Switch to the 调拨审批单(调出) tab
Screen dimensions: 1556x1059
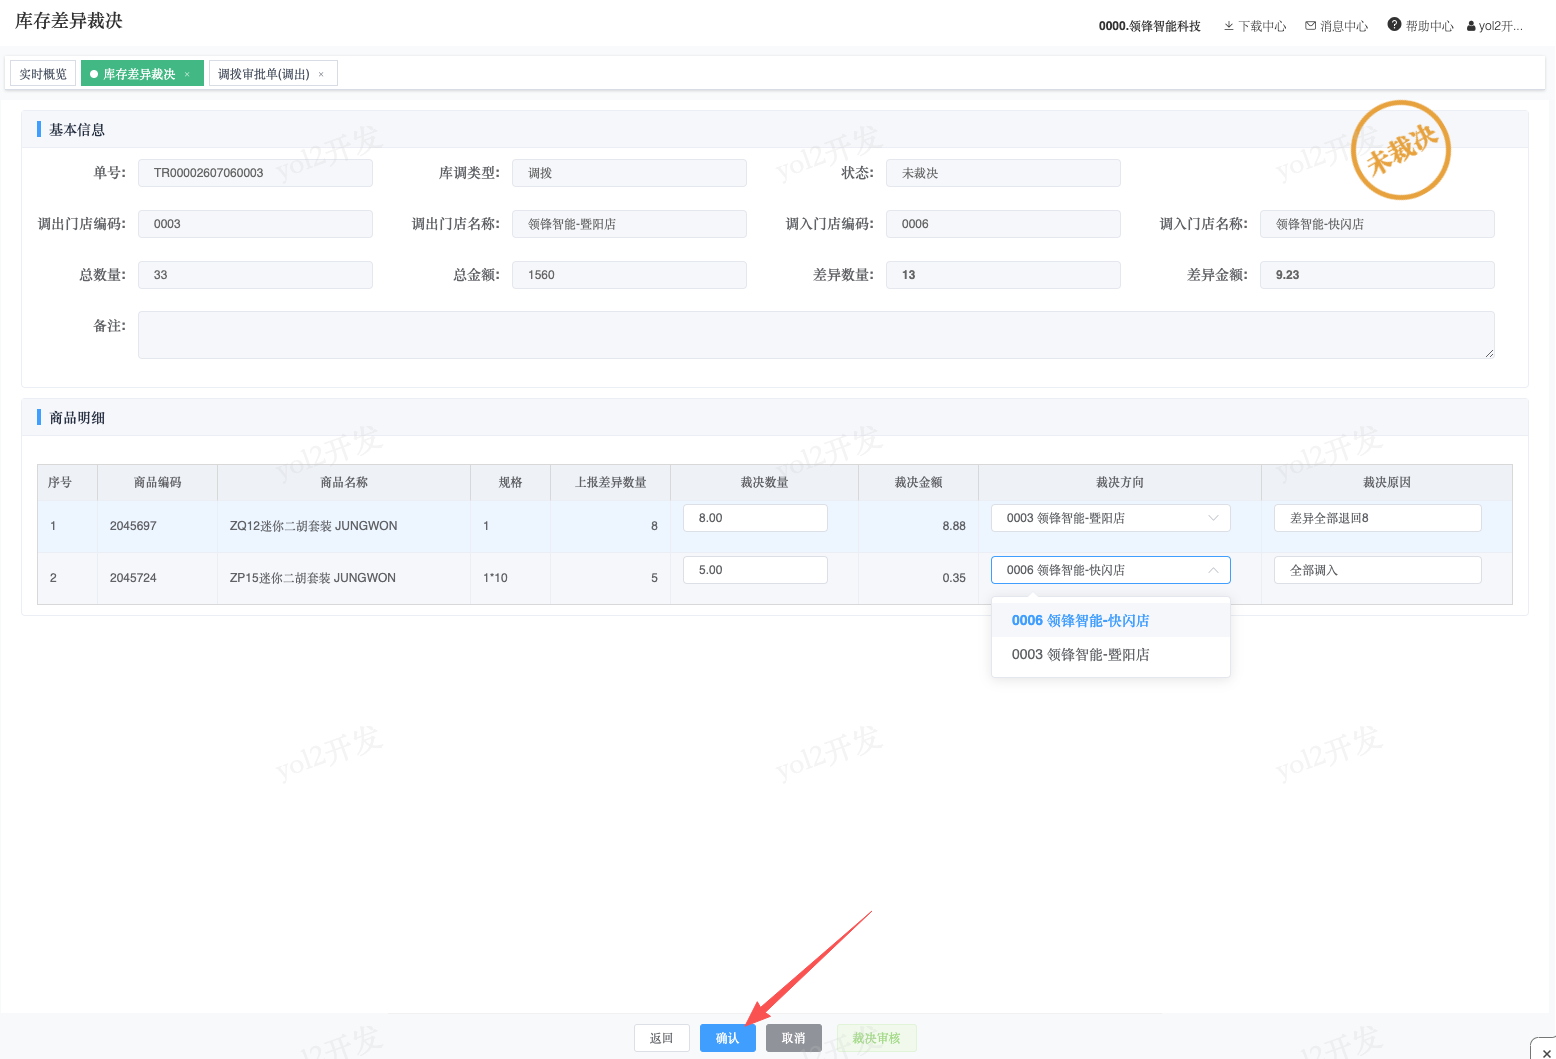tap(264, 74)
